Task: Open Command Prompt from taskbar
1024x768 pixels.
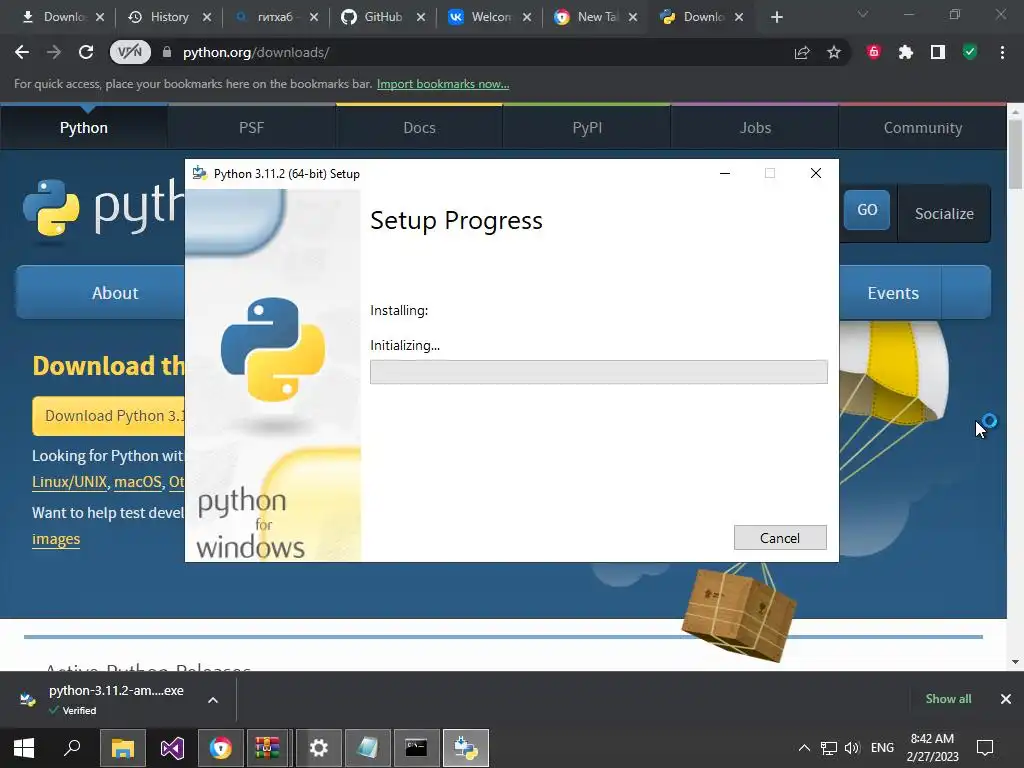Action: 417,748
